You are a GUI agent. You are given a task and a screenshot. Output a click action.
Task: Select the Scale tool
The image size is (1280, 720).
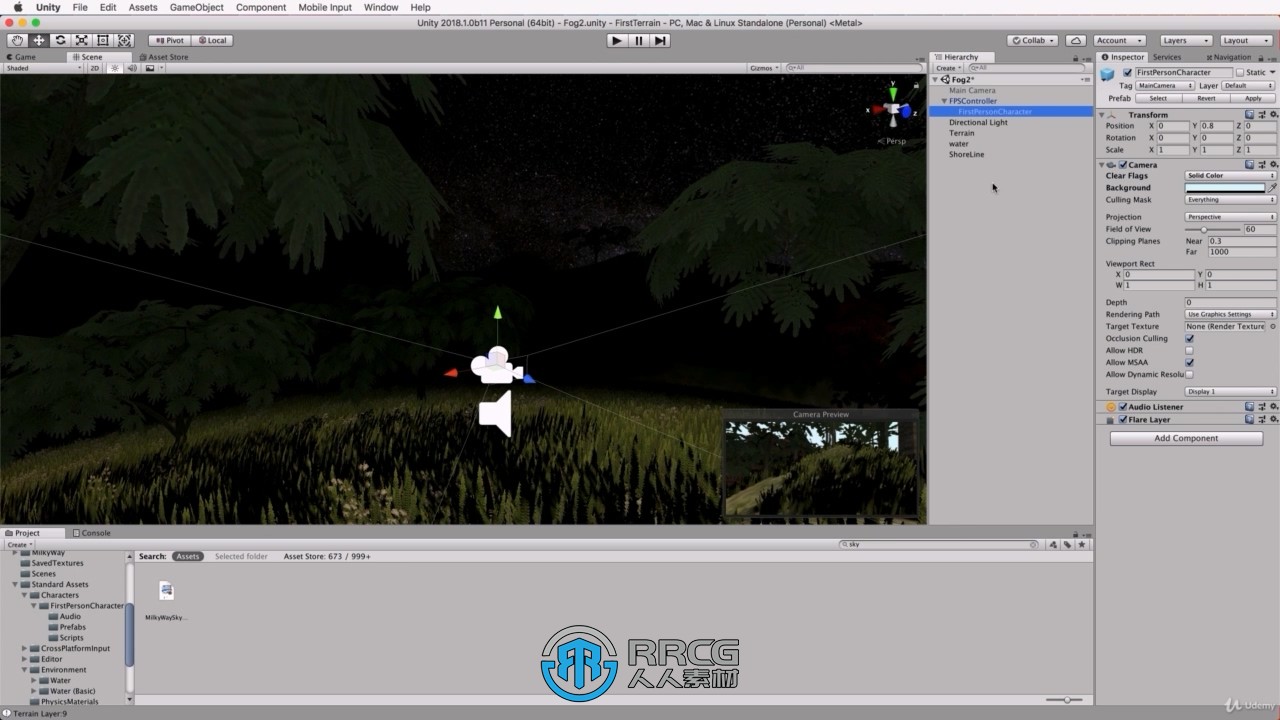click(x=82, y=40)
